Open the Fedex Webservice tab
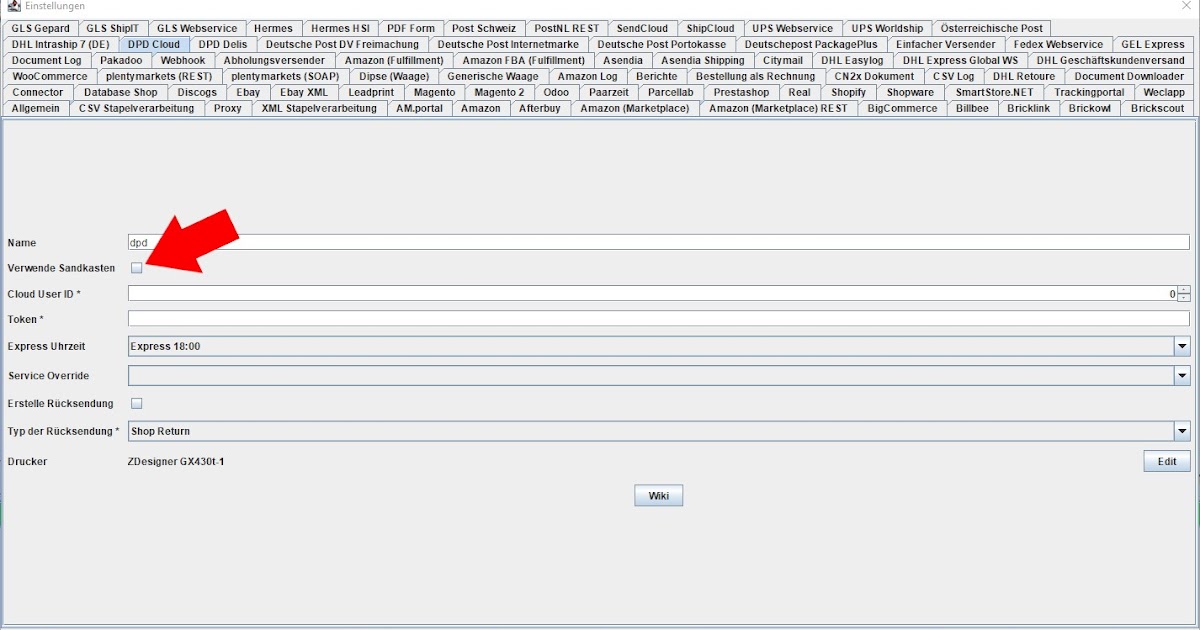 coord(1058,44)
